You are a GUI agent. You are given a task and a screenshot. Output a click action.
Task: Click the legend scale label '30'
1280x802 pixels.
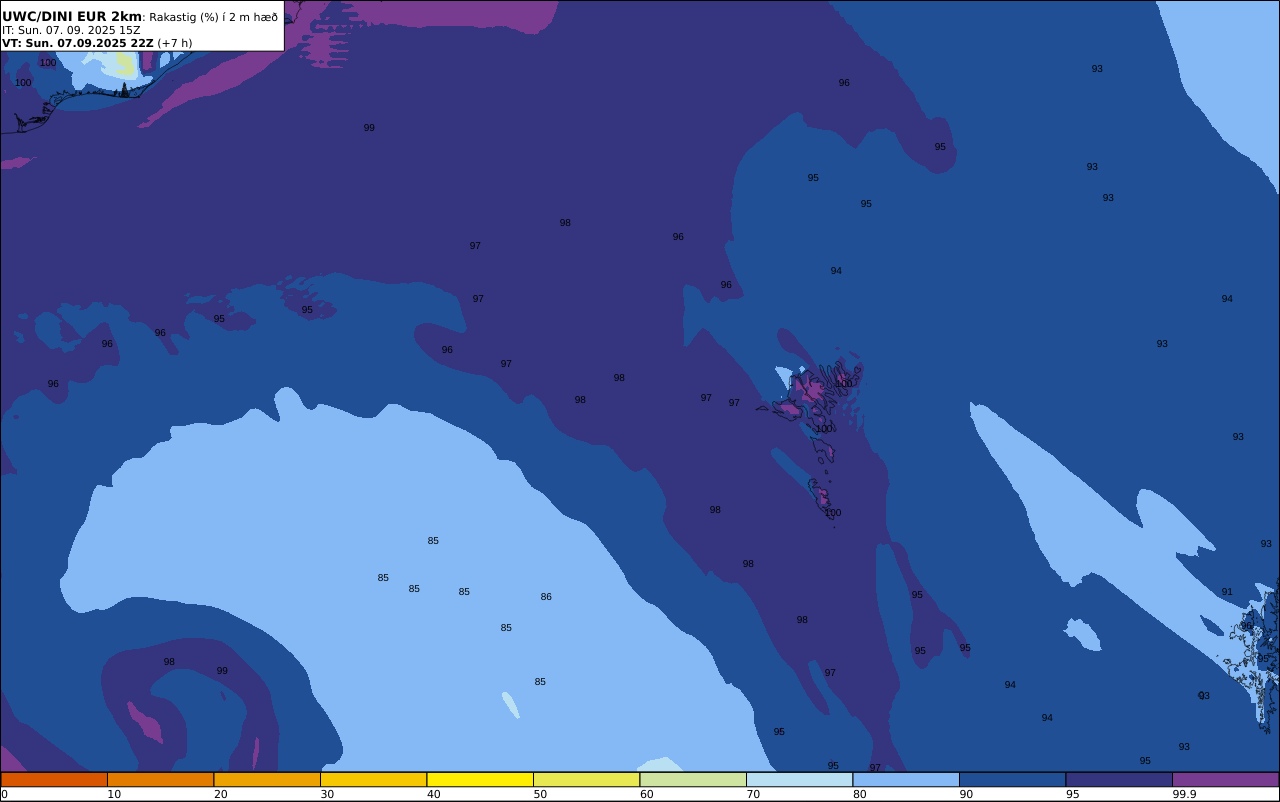click(327, 794)
